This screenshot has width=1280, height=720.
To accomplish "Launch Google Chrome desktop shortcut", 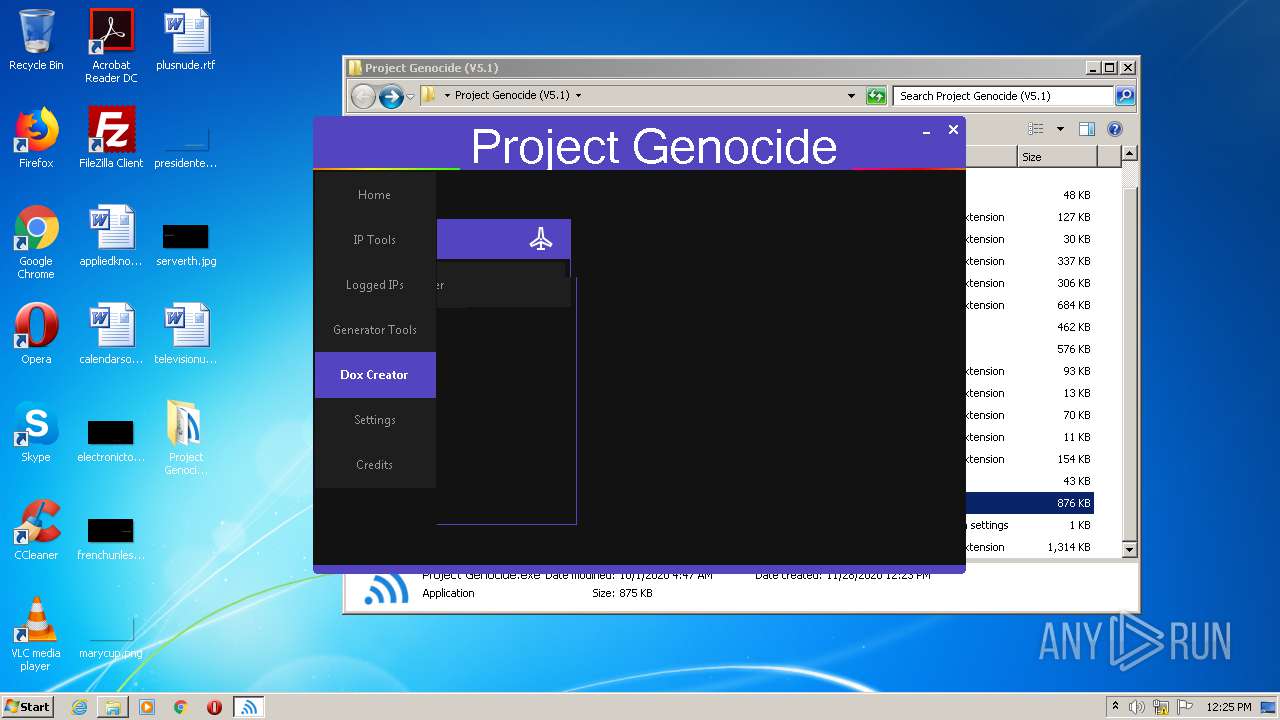I will (36, 242).
